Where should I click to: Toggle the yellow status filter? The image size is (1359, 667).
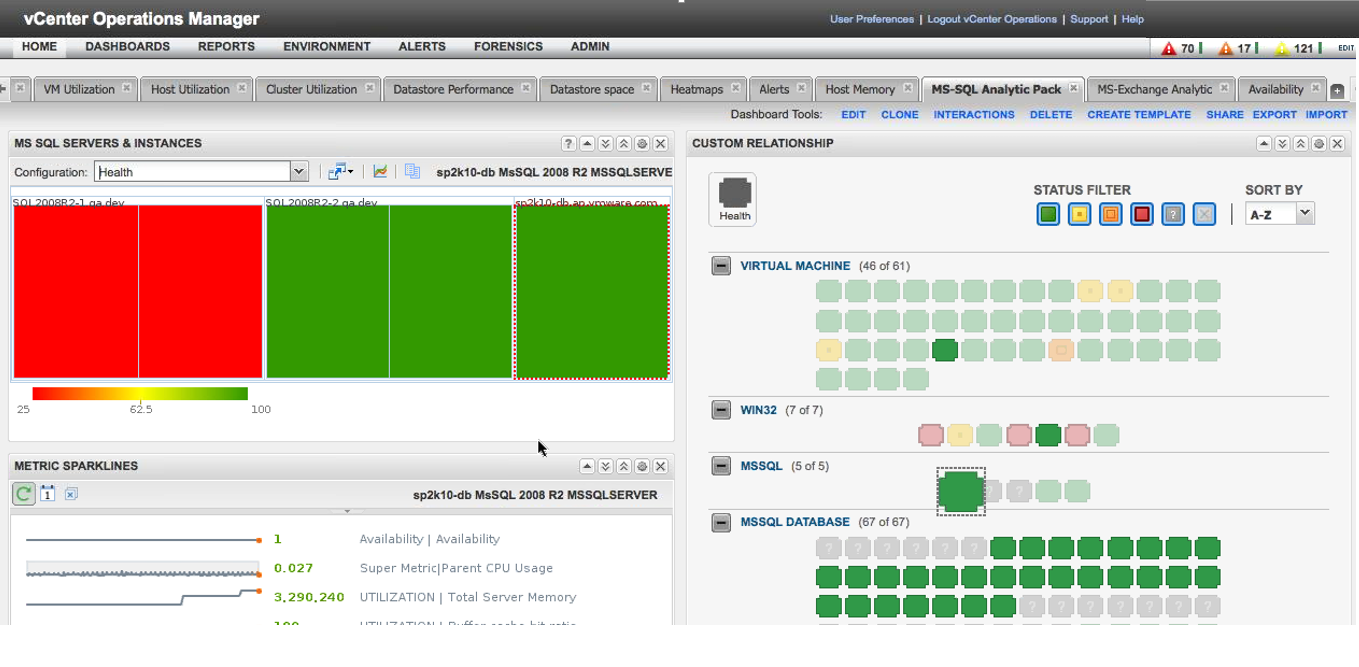1079,214
